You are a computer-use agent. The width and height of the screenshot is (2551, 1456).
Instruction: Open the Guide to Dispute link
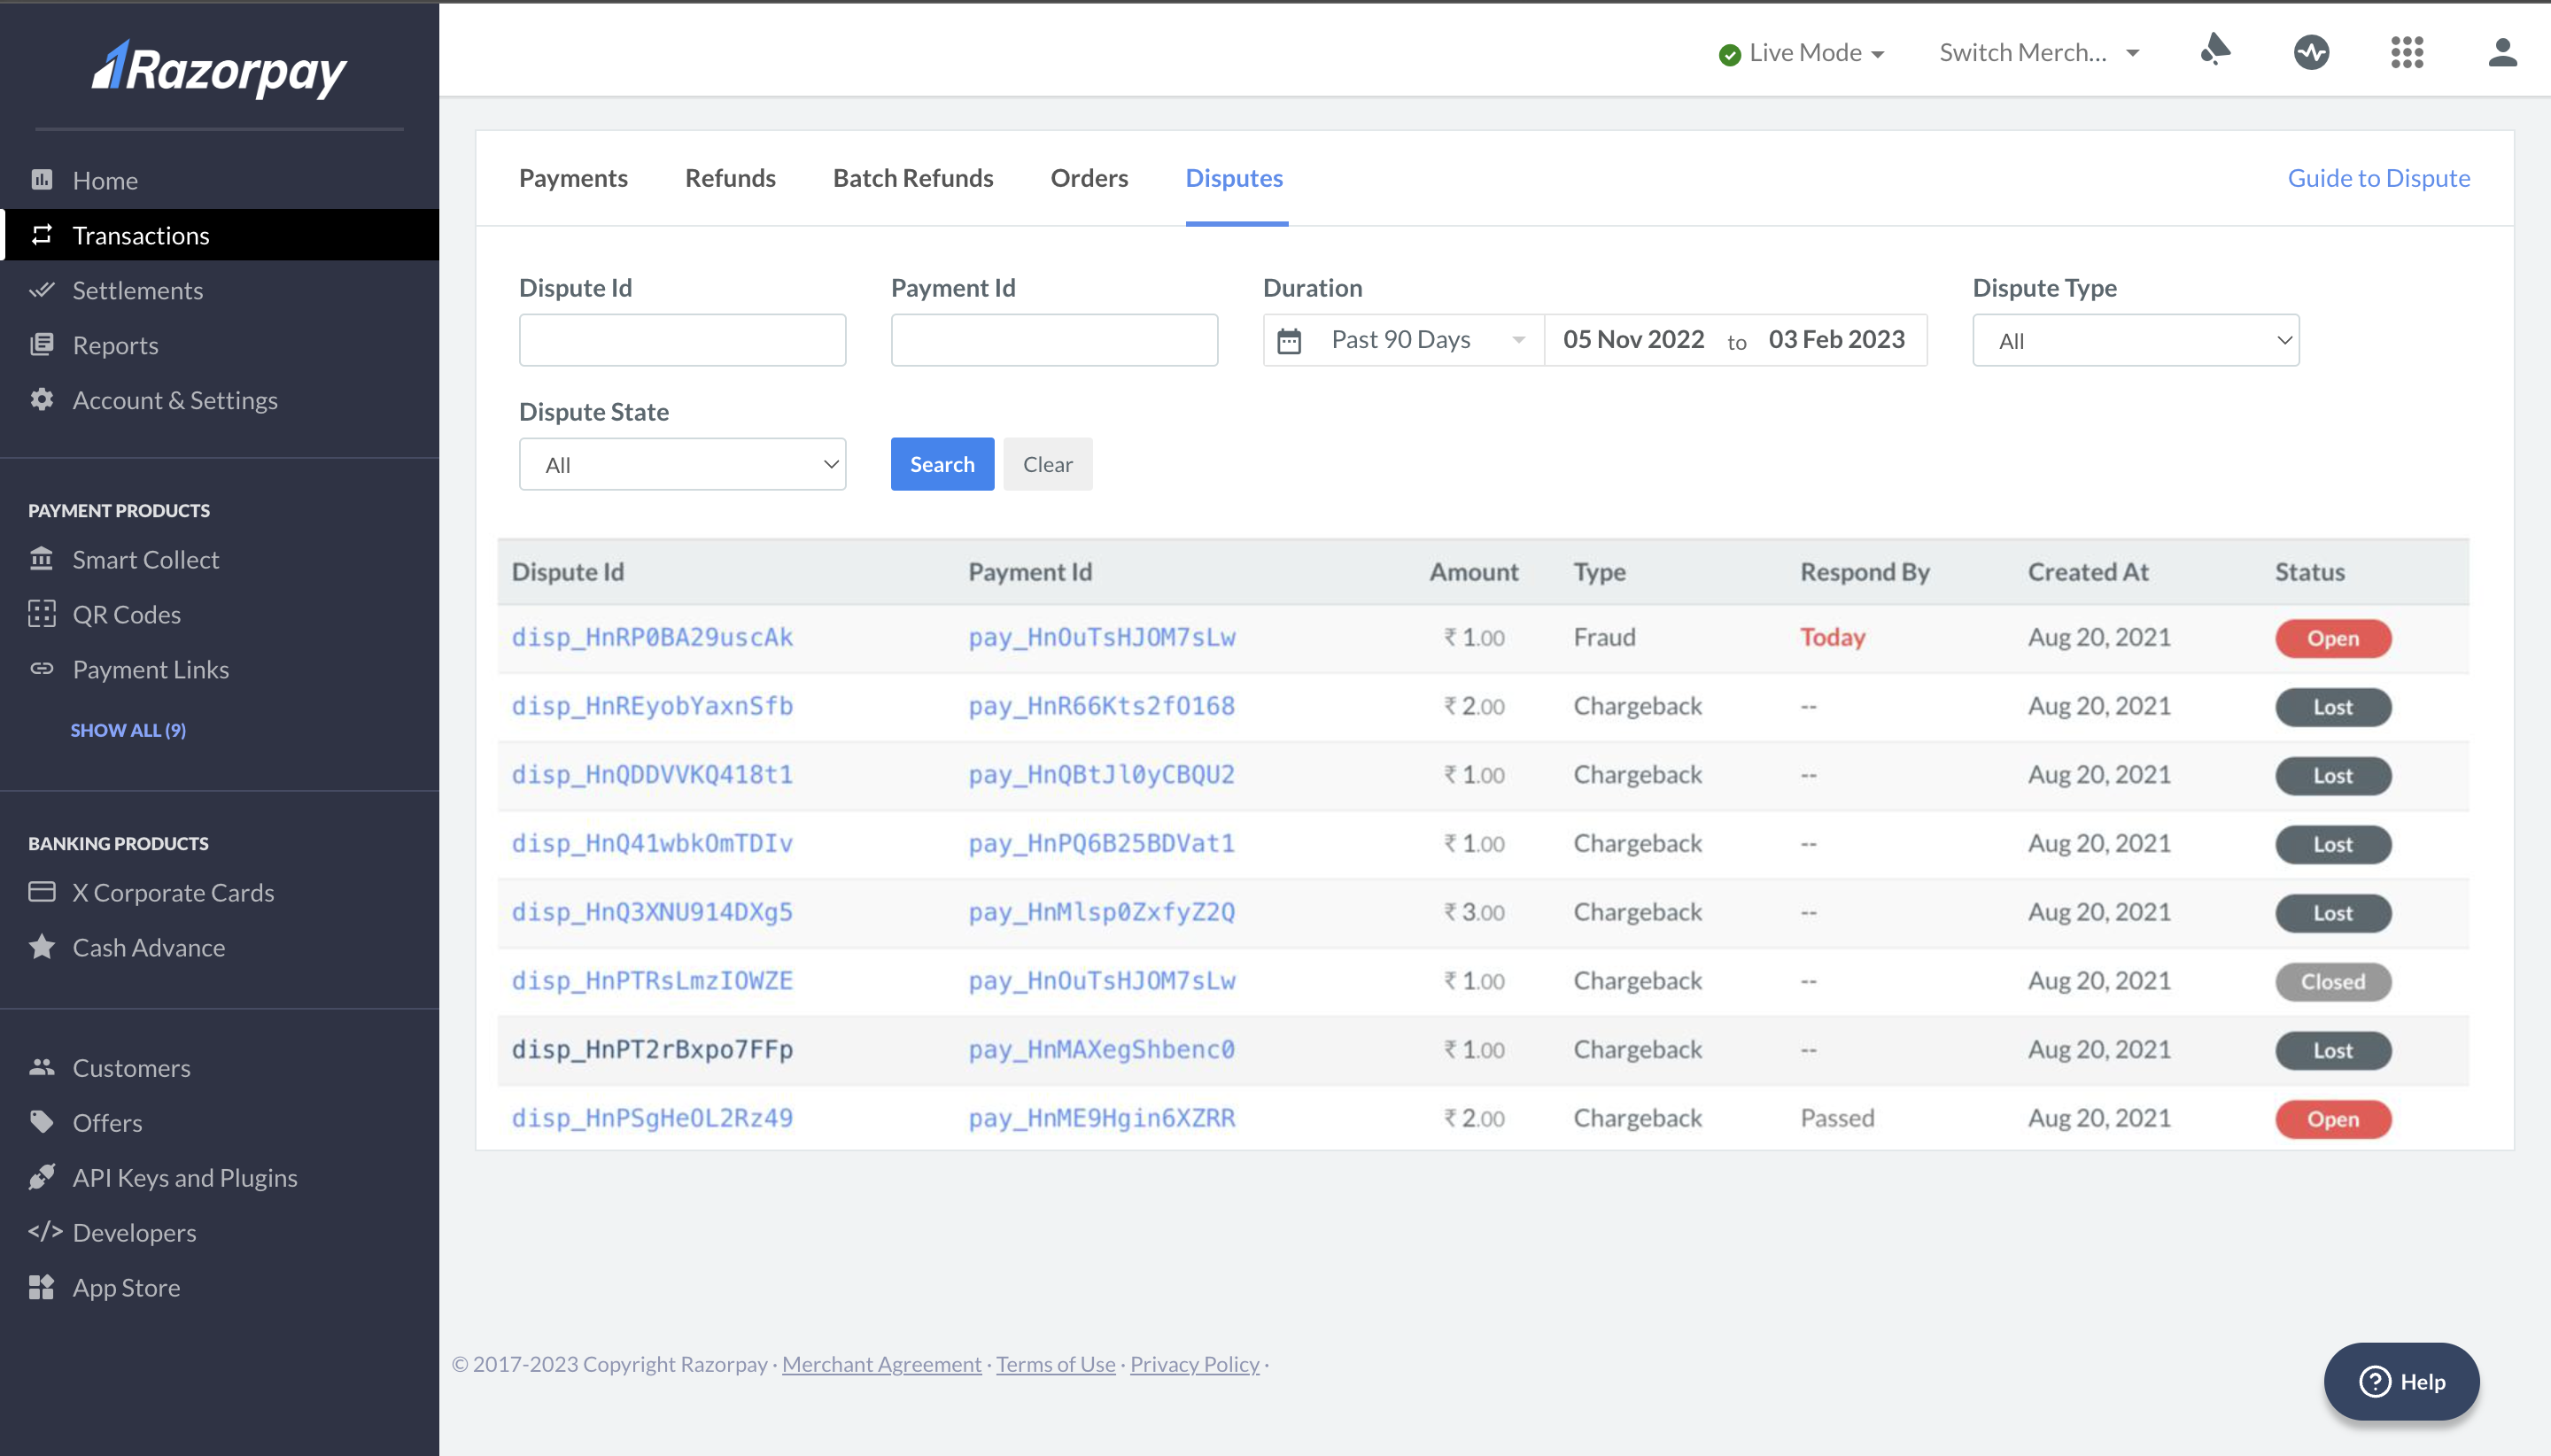tap(2378, 177)
